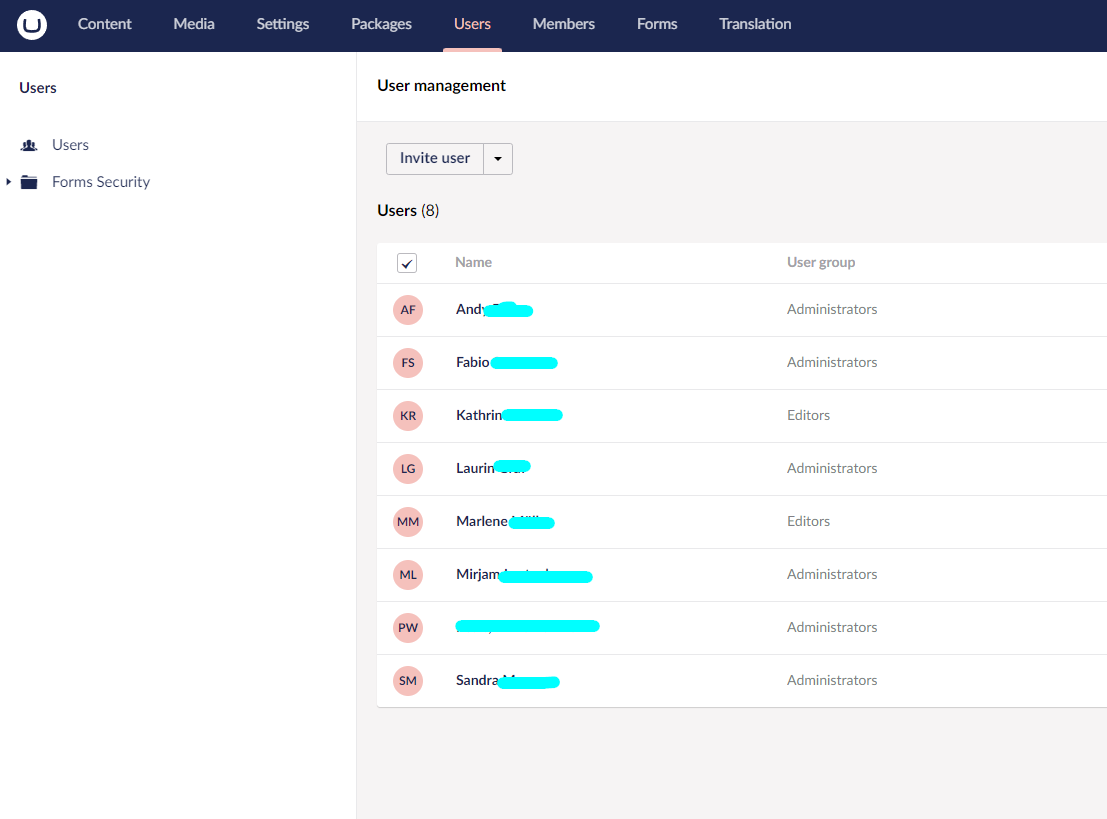Viewport: 1107px width, 819px height.
Task: Go to the Settings section
Action: point(283,24)
